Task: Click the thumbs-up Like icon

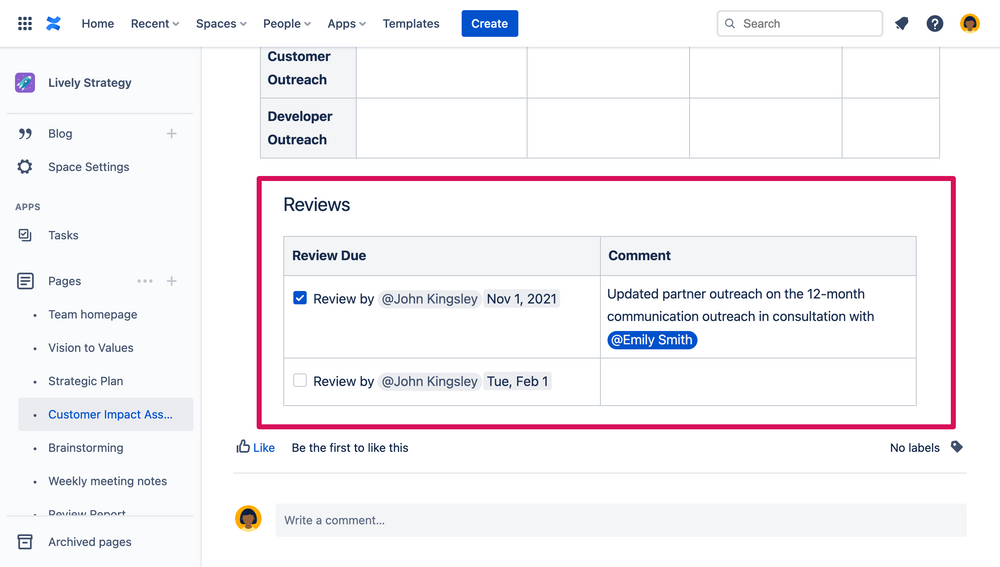Action: point(243,446)
